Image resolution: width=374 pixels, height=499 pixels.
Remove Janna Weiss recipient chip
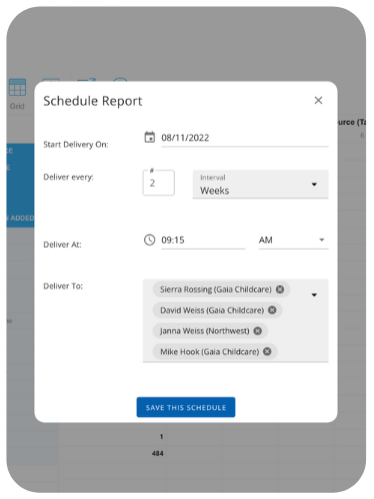click(x=257, y=331)
